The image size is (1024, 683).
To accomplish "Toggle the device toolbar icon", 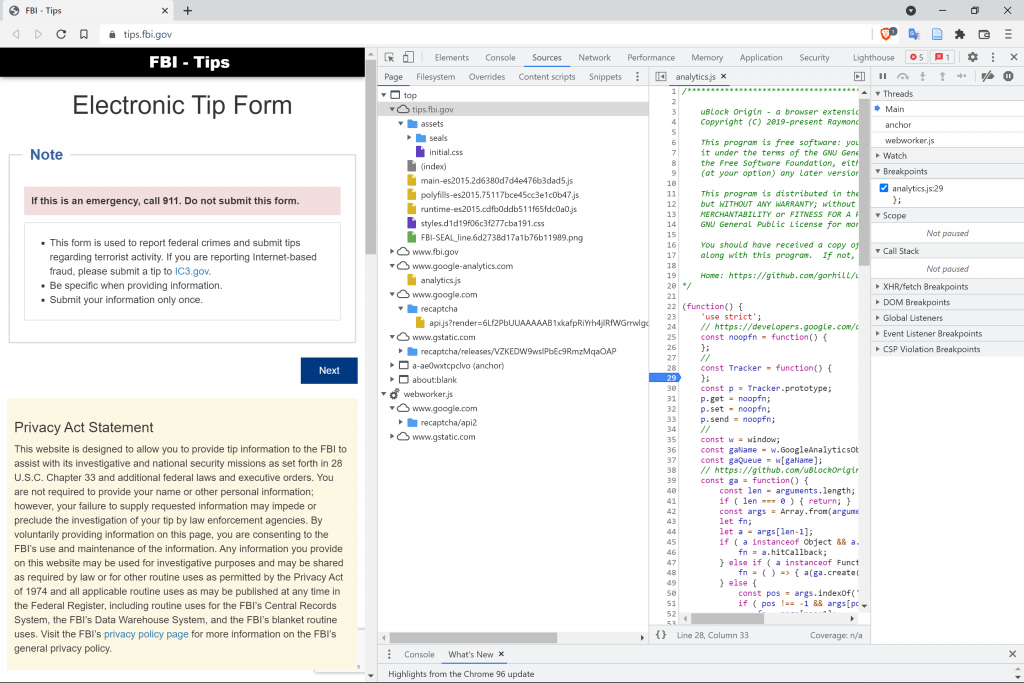I will click(408, 57).
